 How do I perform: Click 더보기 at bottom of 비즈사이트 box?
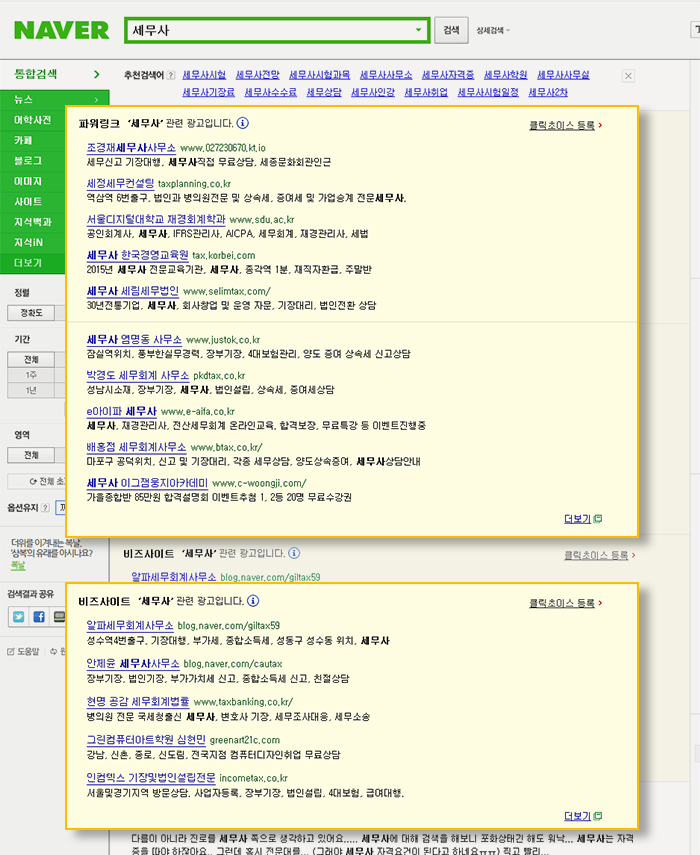point(577,816)
